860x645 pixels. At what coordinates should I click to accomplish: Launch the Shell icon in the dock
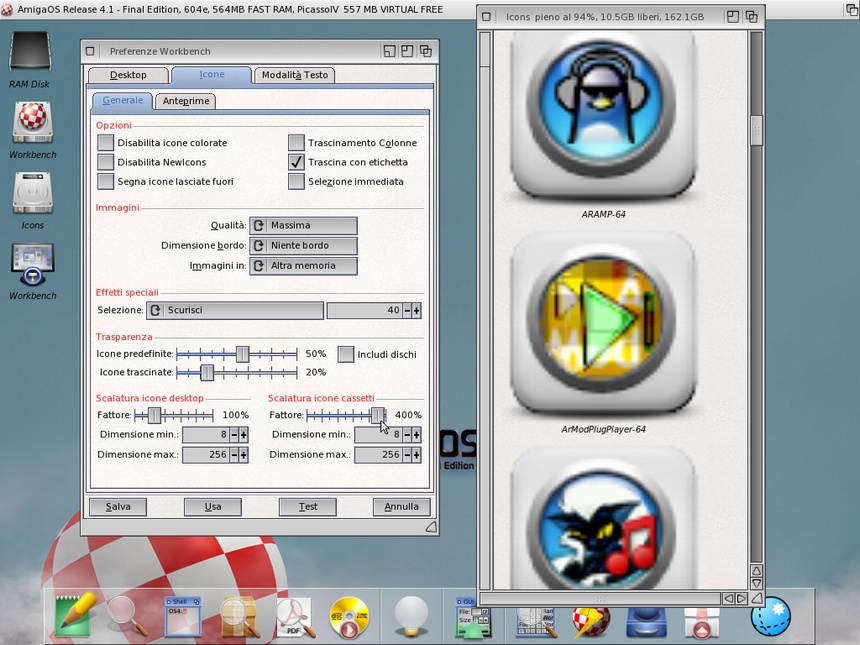(183, 616)
